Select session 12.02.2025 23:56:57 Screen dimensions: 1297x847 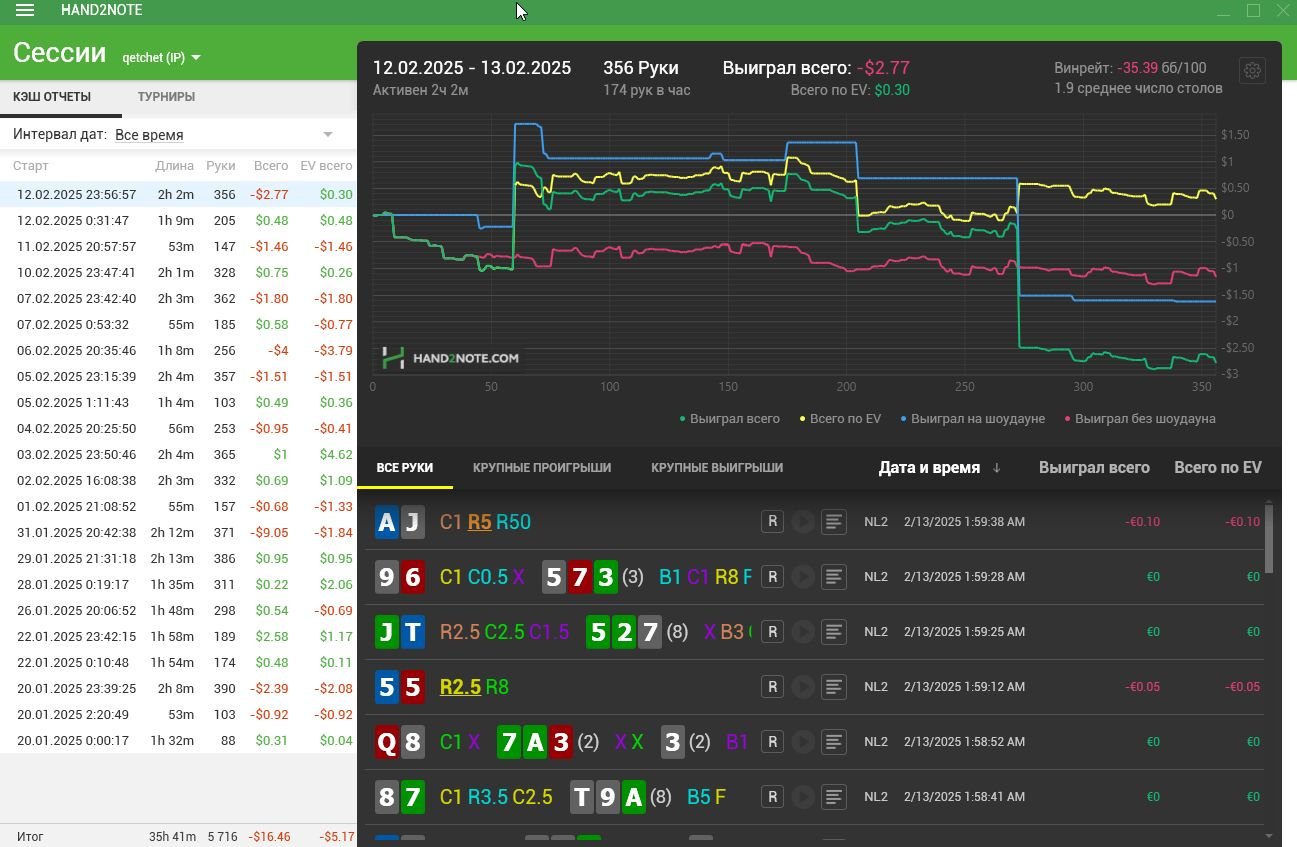(x=178, y=194)
